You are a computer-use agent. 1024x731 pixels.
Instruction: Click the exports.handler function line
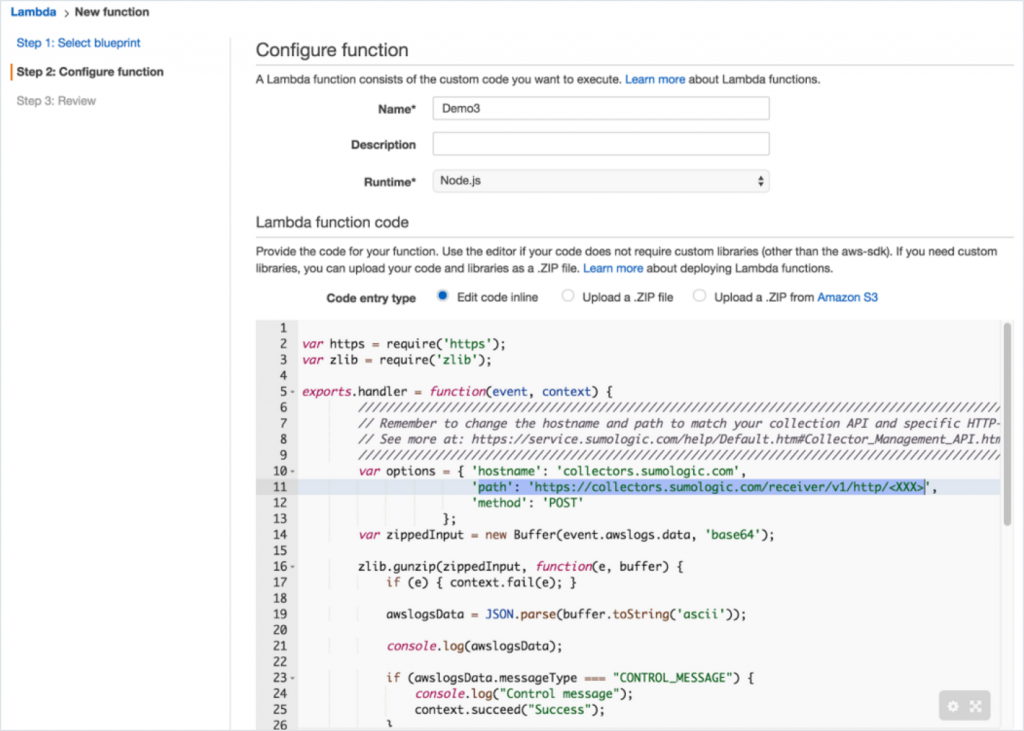[457, 392]
